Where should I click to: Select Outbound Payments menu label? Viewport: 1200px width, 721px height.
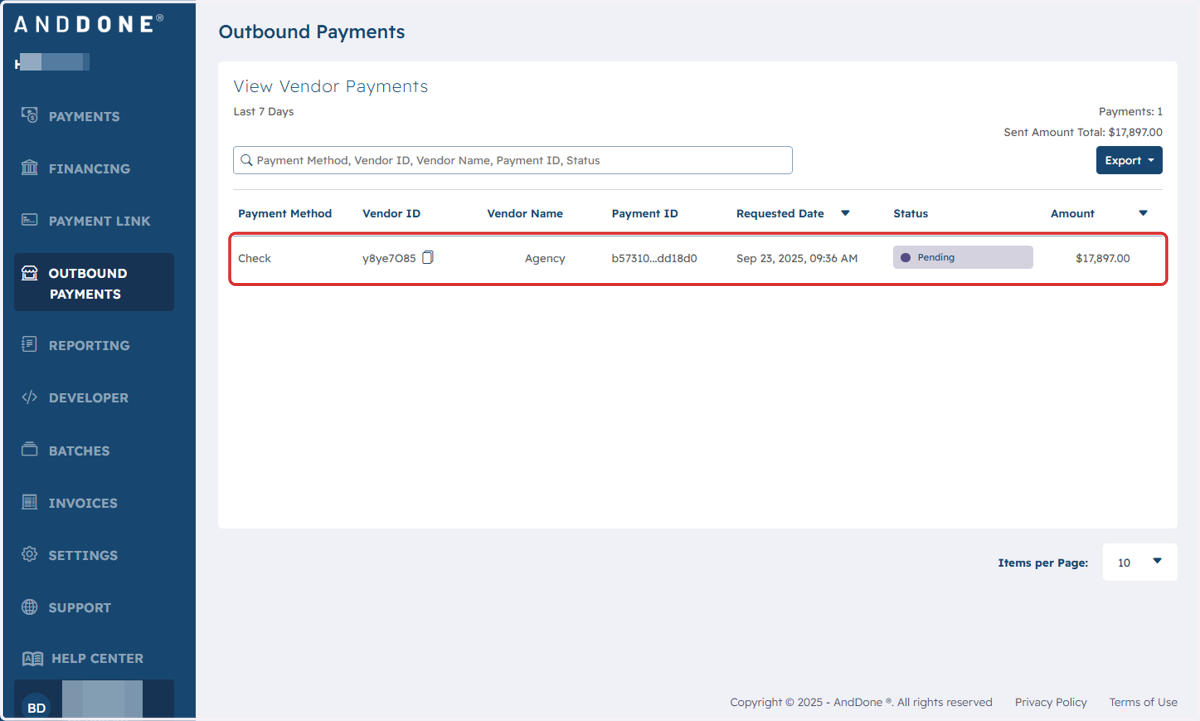pos(88,283)
